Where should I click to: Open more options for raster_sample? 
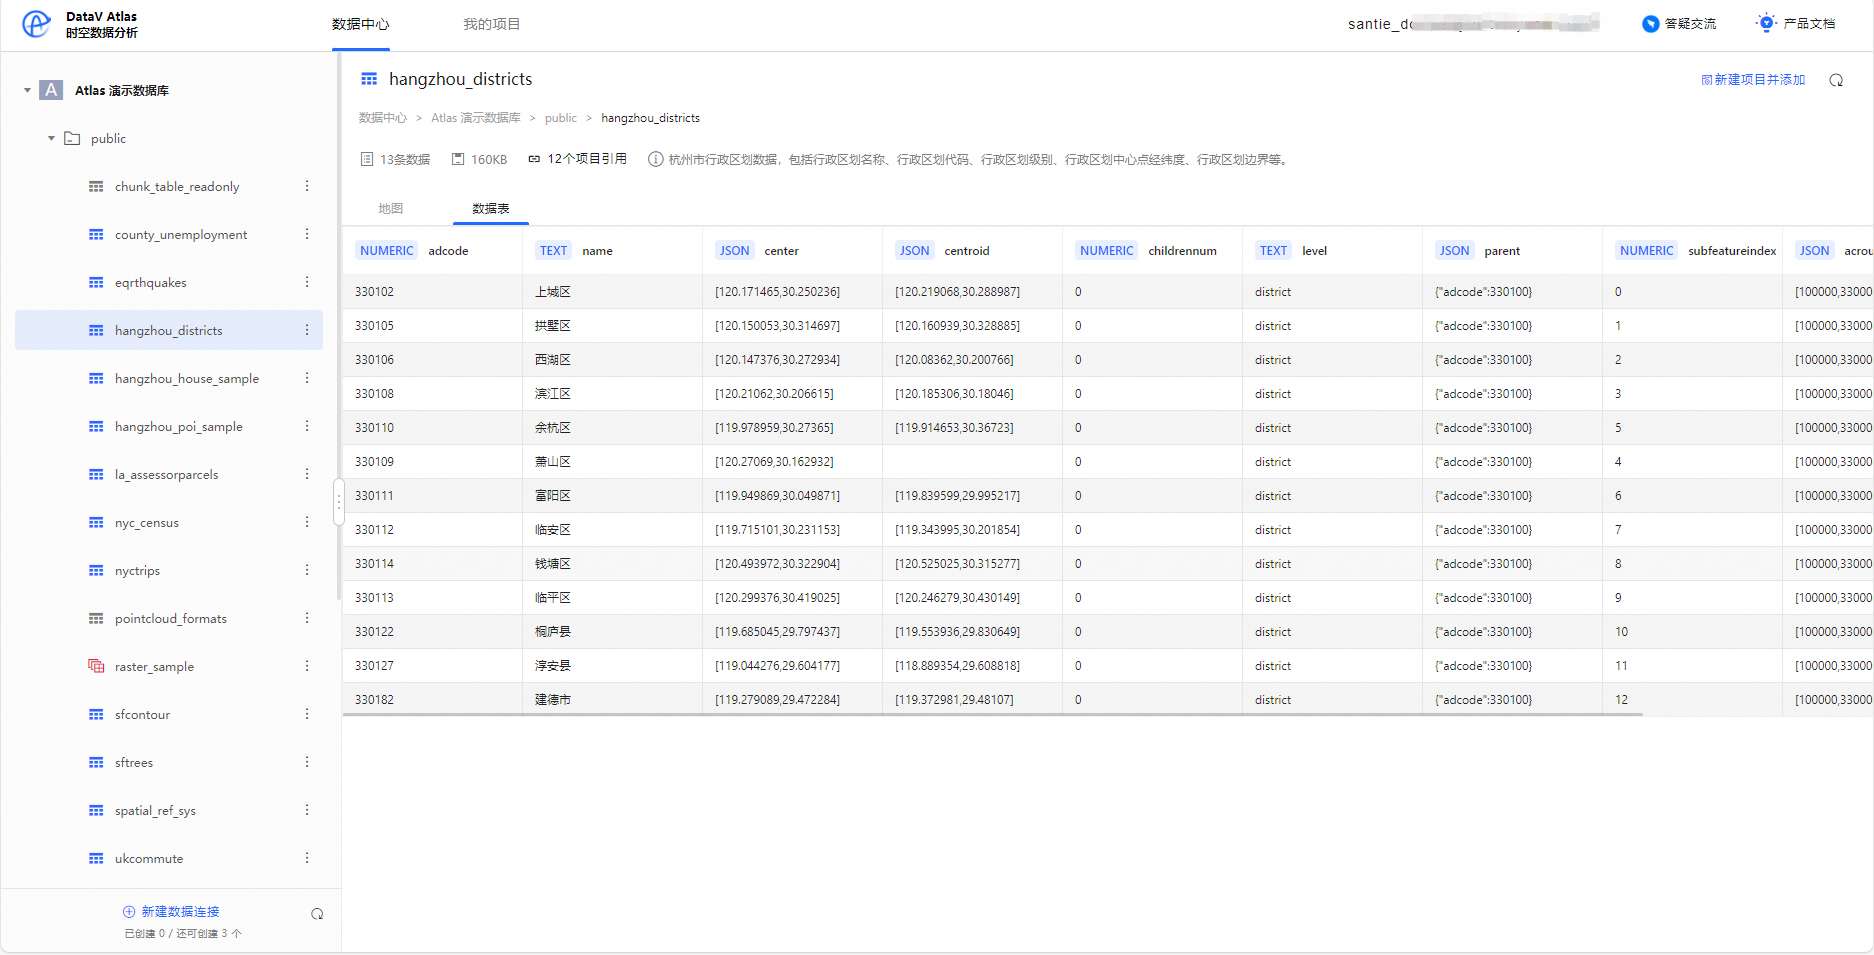click(x=307, y=666)
